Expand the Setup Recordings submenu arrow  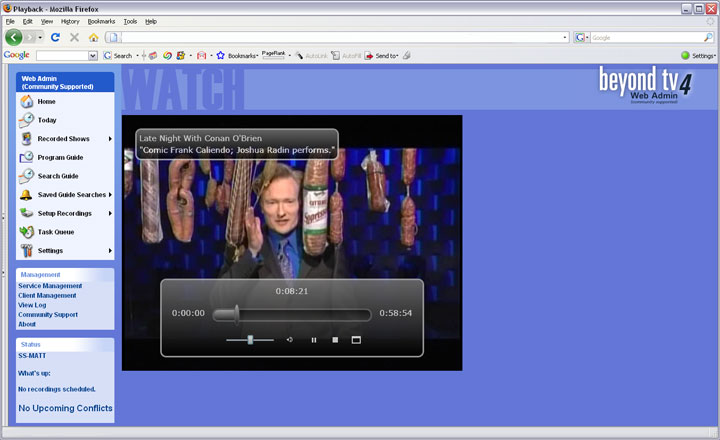click(x=110, y=214)
